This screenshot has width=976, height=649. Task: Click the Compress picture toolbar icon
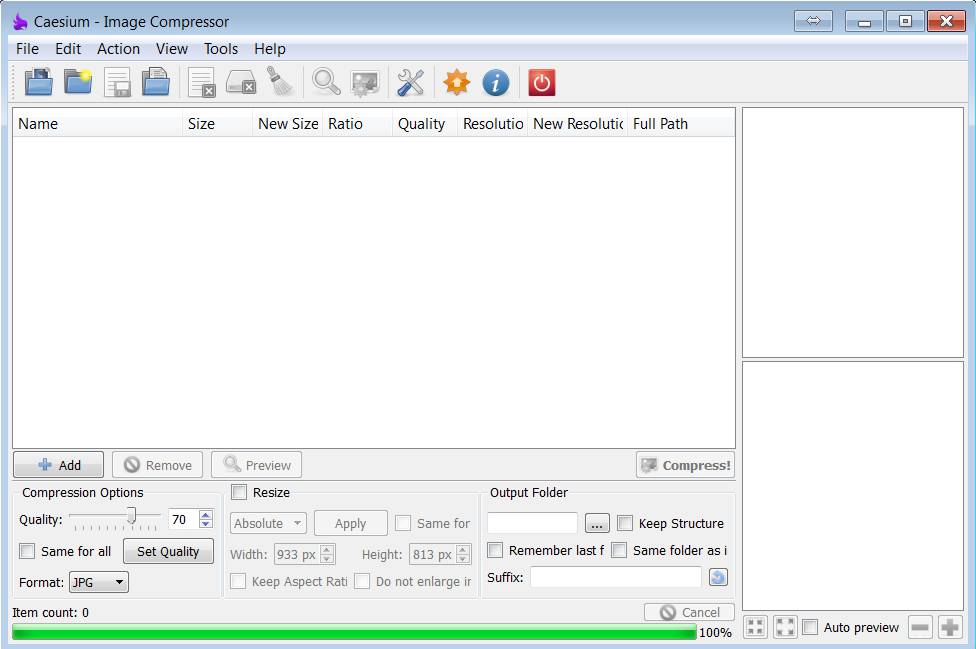pyautogui.click(x=365, y=83)
